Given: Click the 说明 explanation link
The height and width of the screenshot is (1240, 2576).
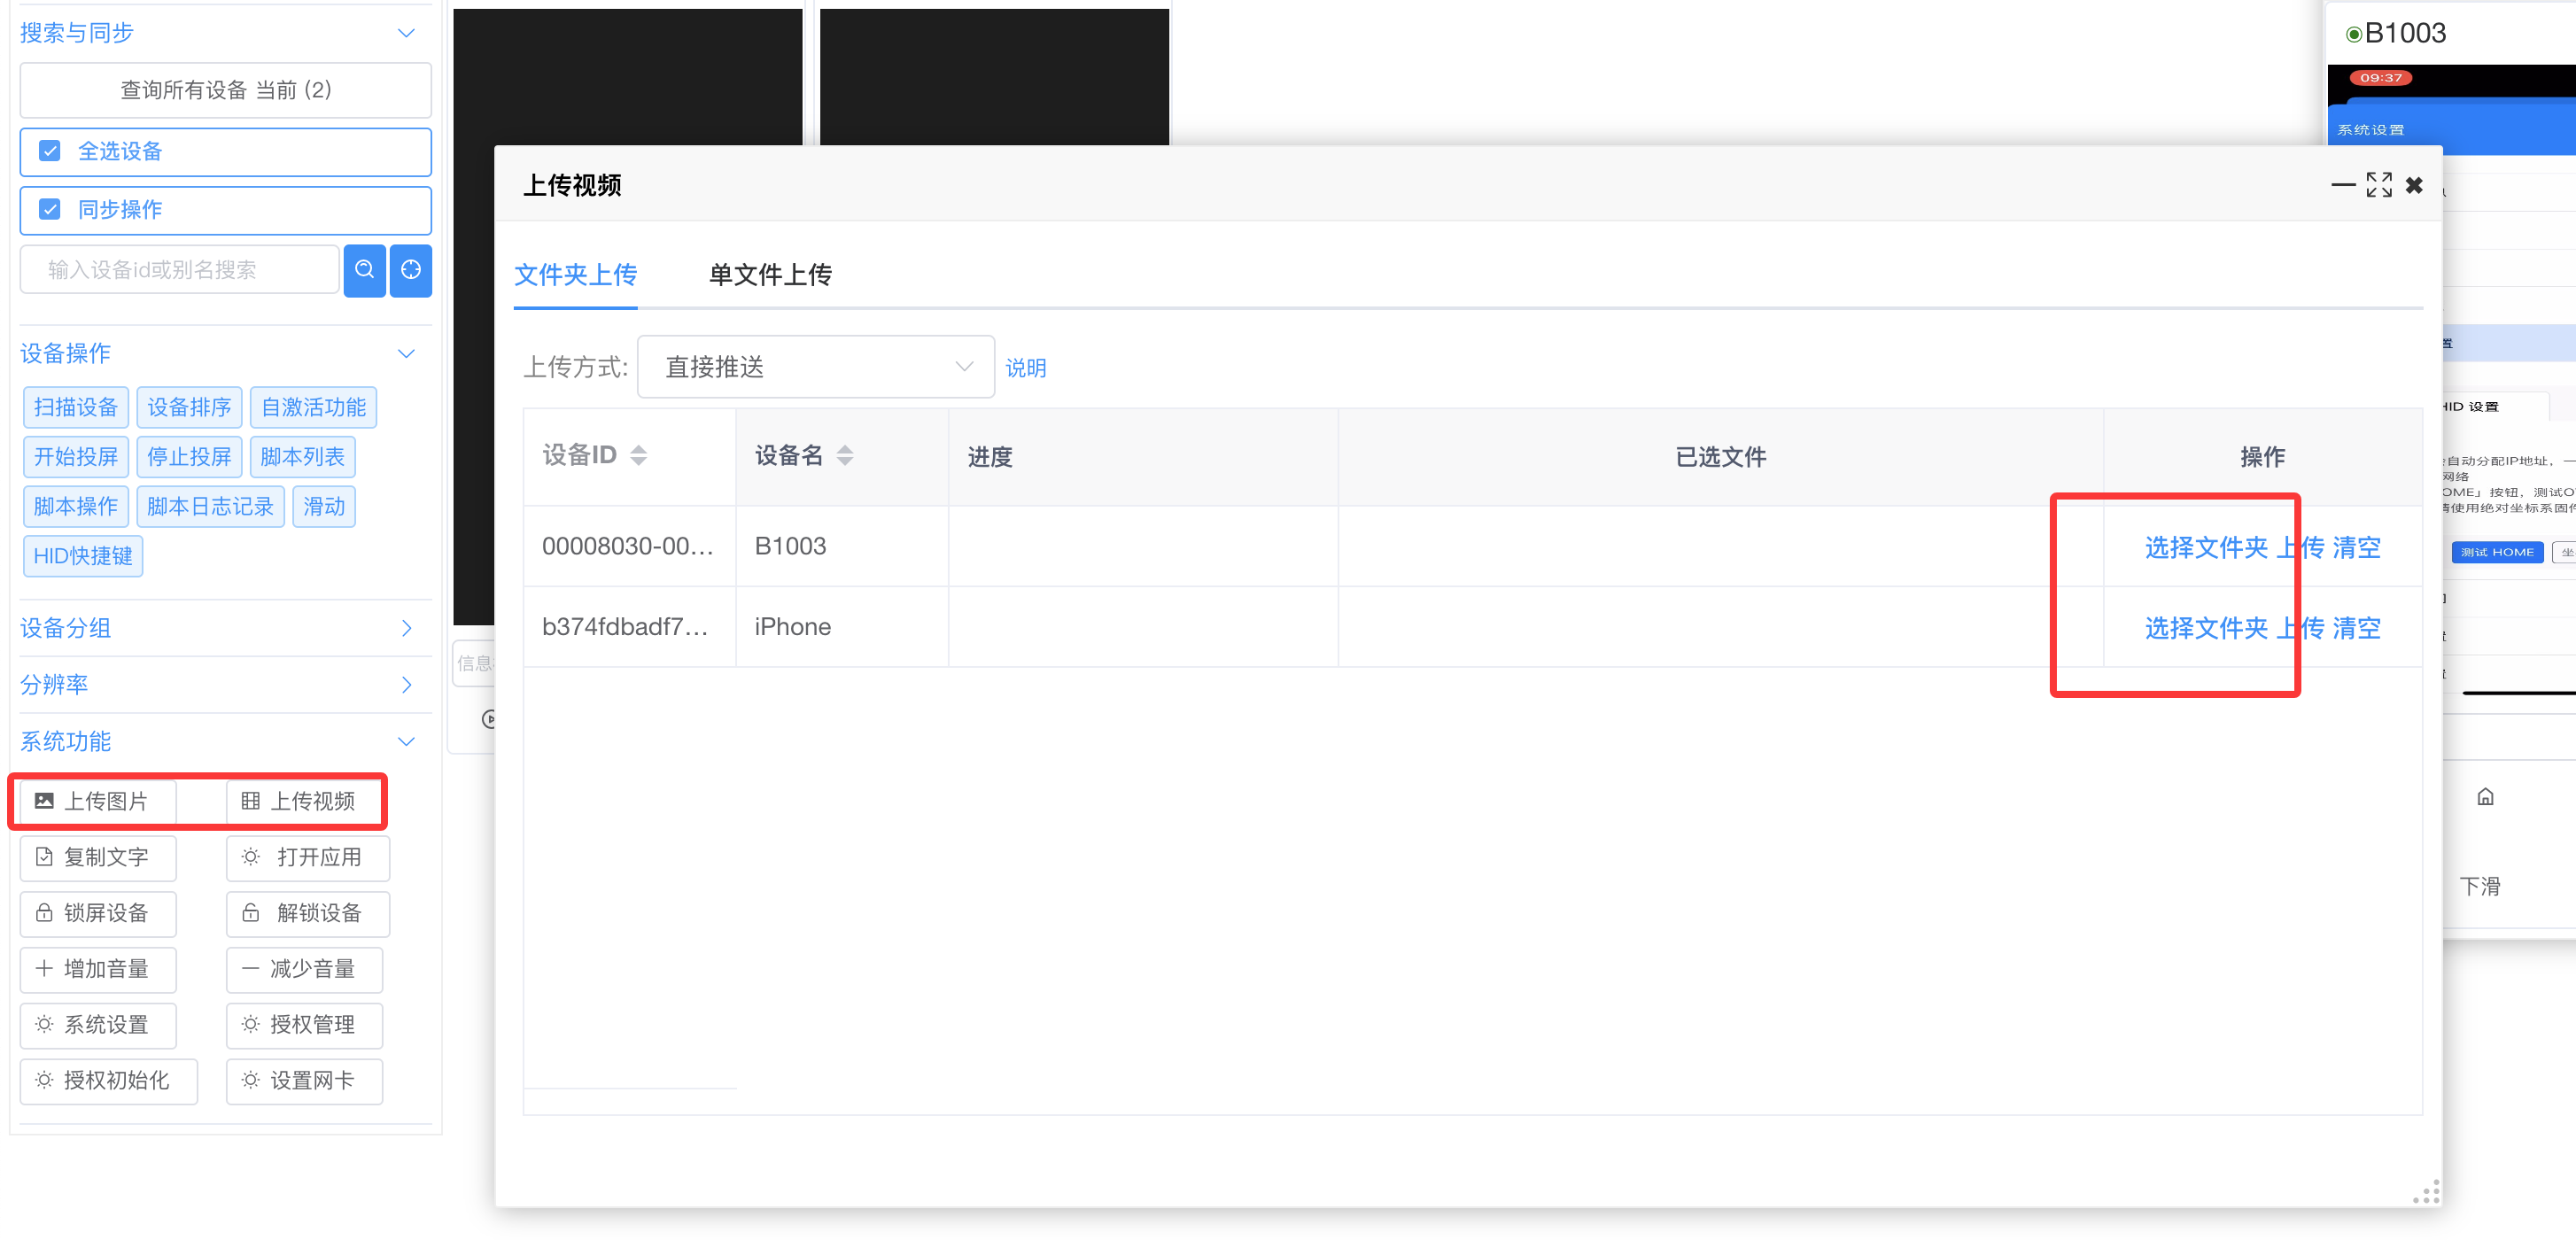Looking at the screenshot, I should (x=1025, y=368).
